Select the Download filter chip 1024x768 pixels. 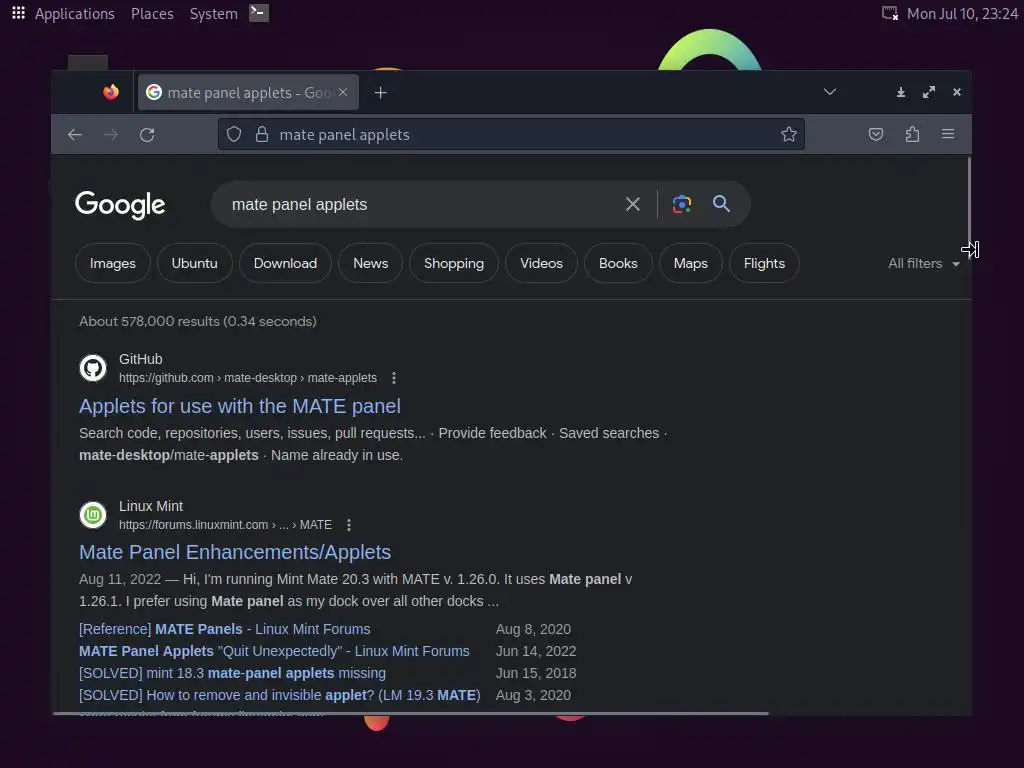click(285, 263)
